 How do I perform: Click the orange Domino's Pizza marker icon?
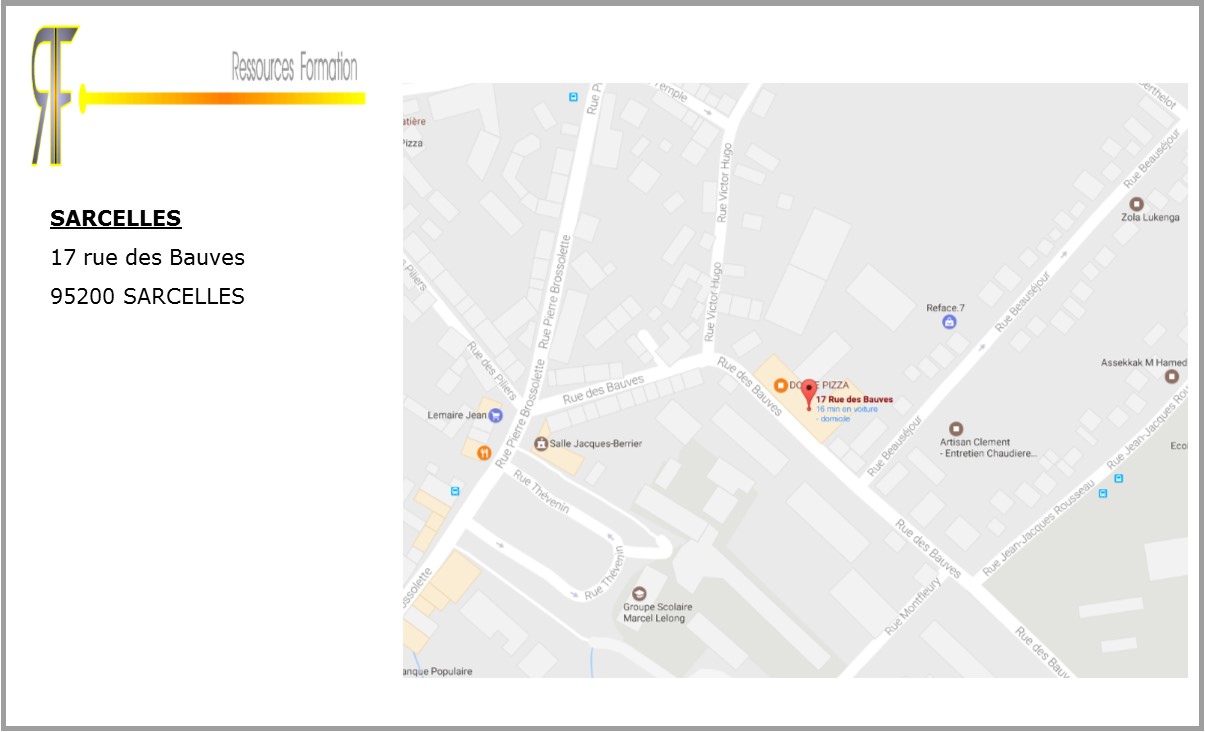click(781, 385)
